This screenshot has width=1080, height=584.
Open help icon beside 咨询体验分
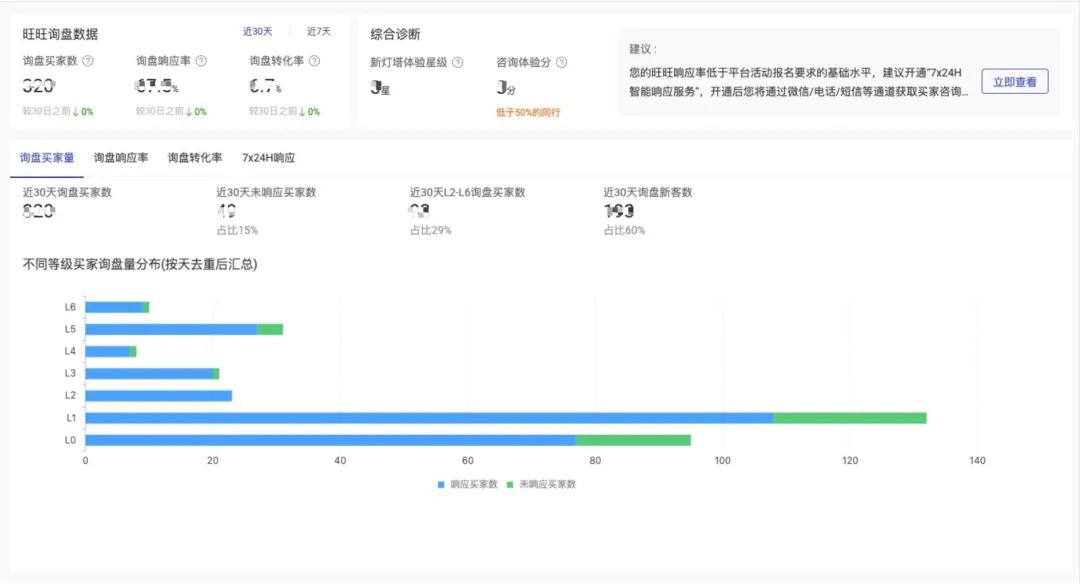[561, 62]
